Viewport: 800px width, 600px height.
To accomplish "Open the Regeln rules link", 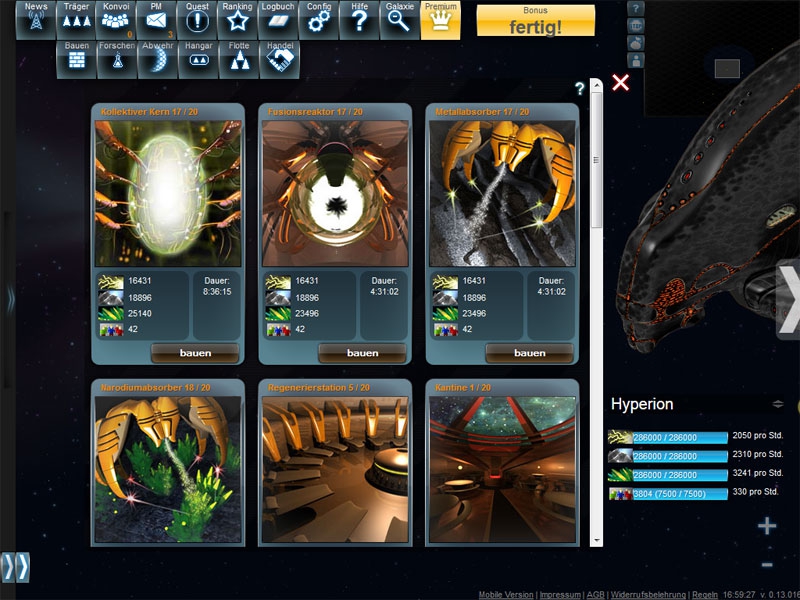I will click(x=705, y=594).
